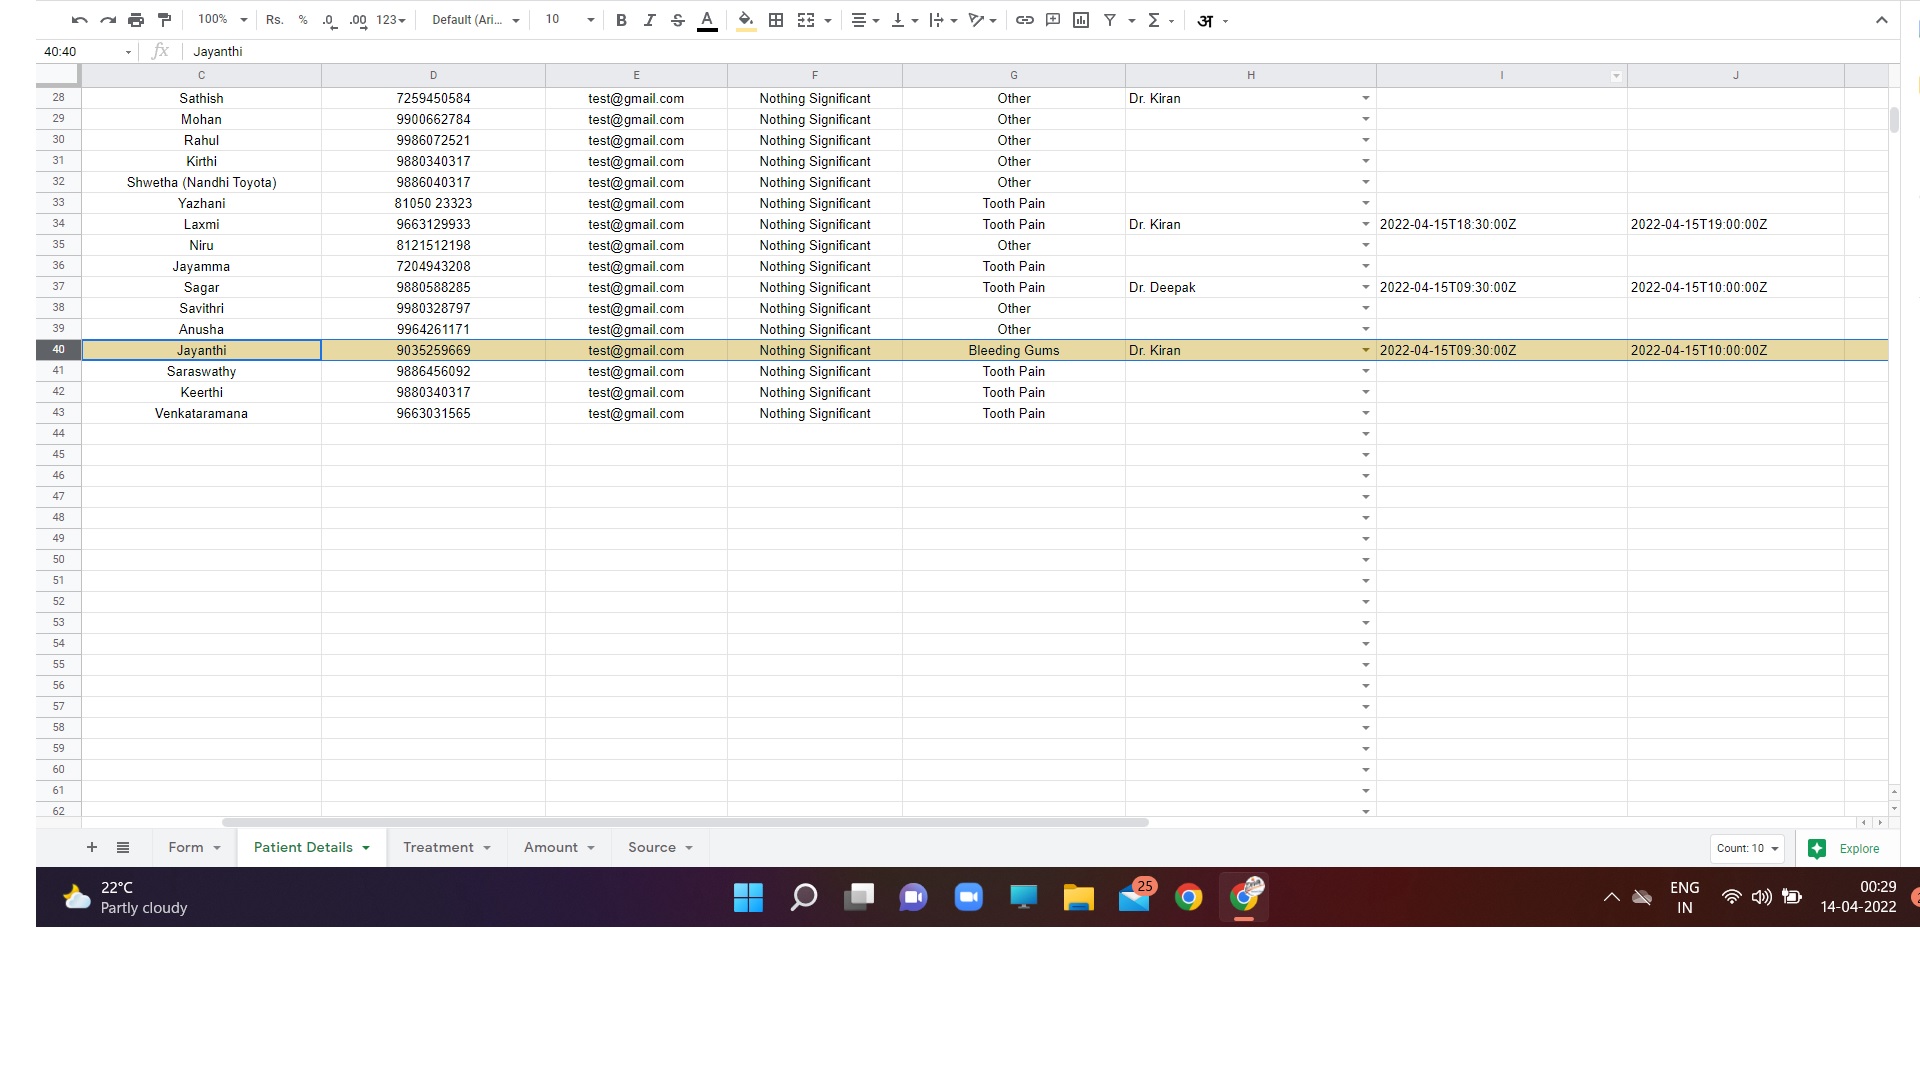Decrease decimal places
This screenshot has width=1920, height=1080.
point(330,20)
